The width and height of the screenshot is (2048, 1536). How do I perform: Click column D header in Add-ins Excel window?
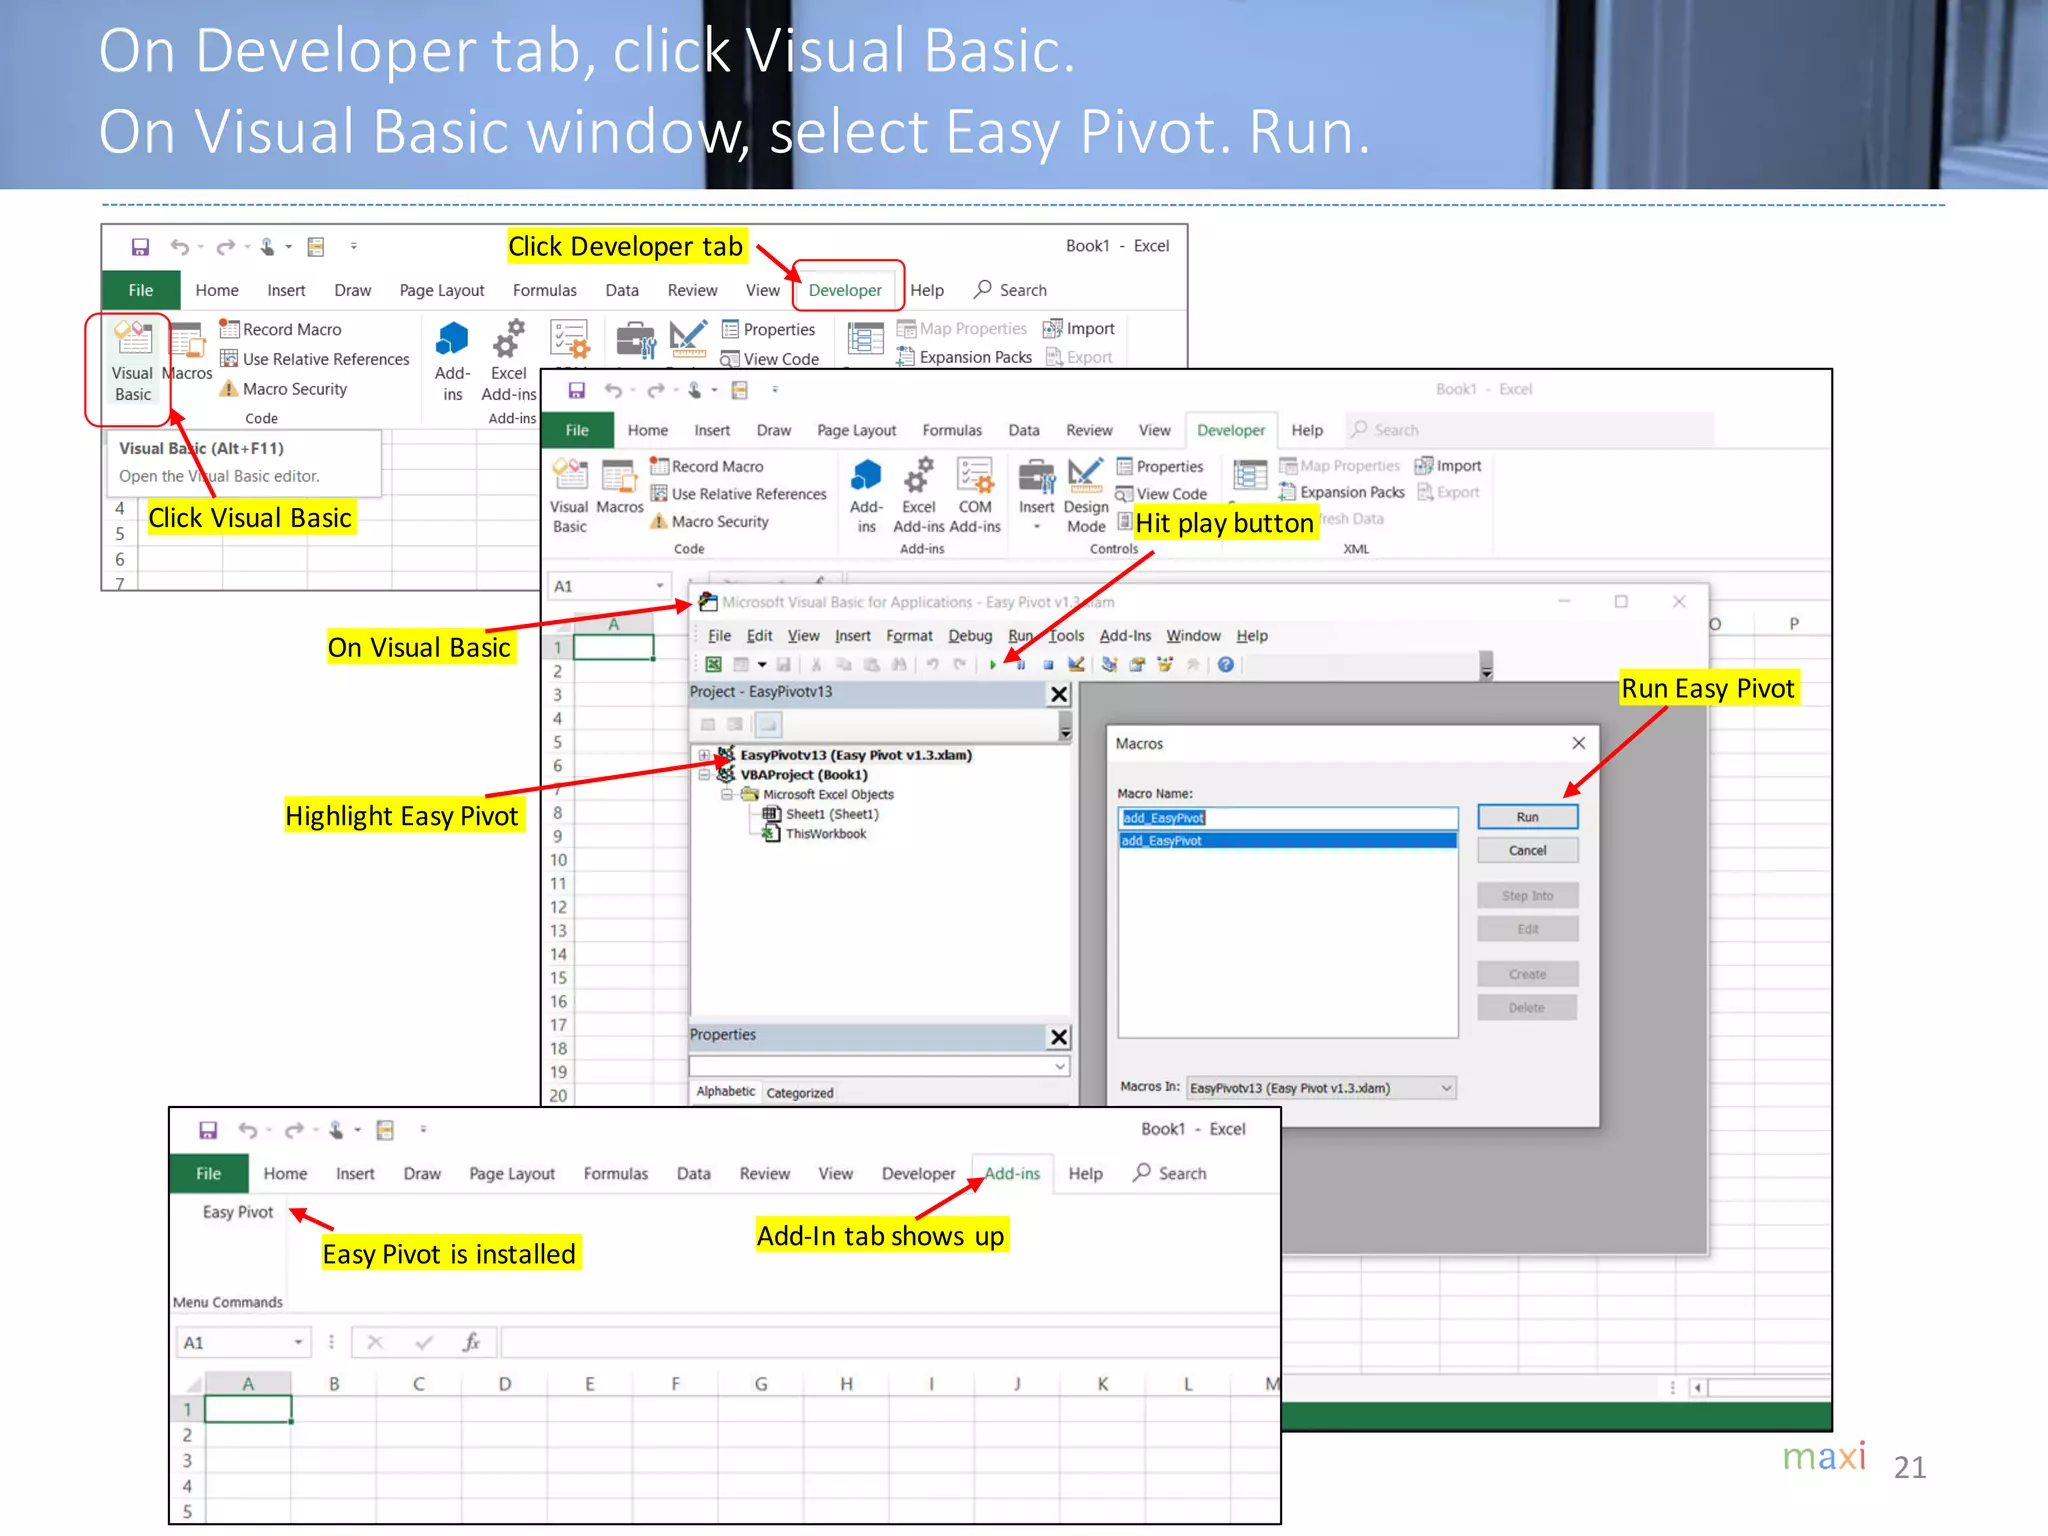505,1384
